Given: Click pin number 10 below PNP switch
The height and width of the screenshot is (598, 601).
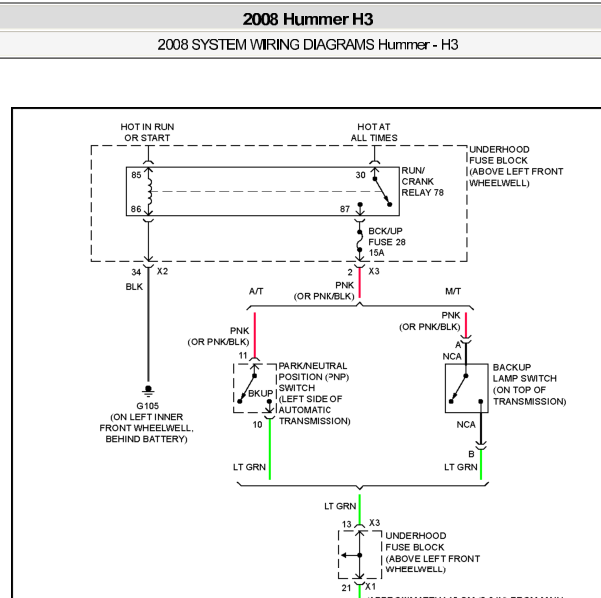Looking at the screenshot, I should tap(258, 424).
